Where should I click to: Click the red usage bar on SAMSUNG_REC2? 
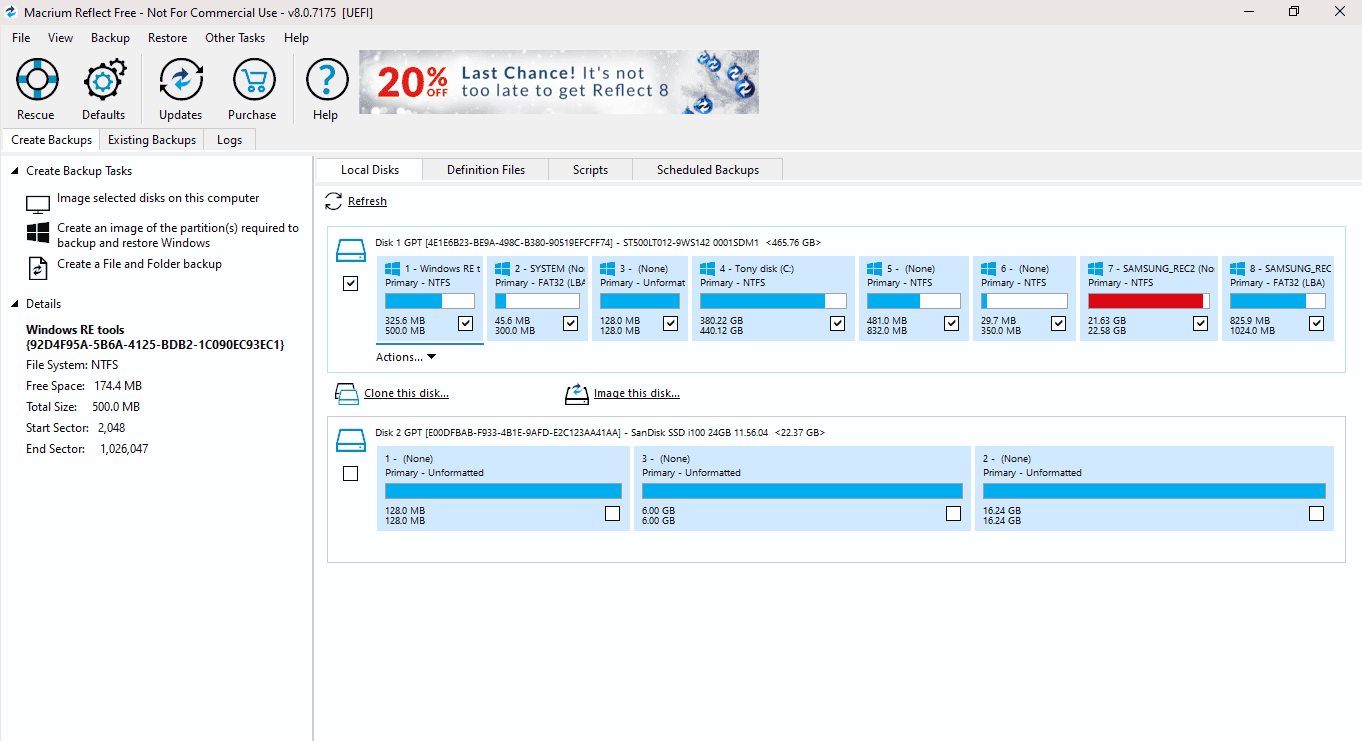coord(1145,300)
